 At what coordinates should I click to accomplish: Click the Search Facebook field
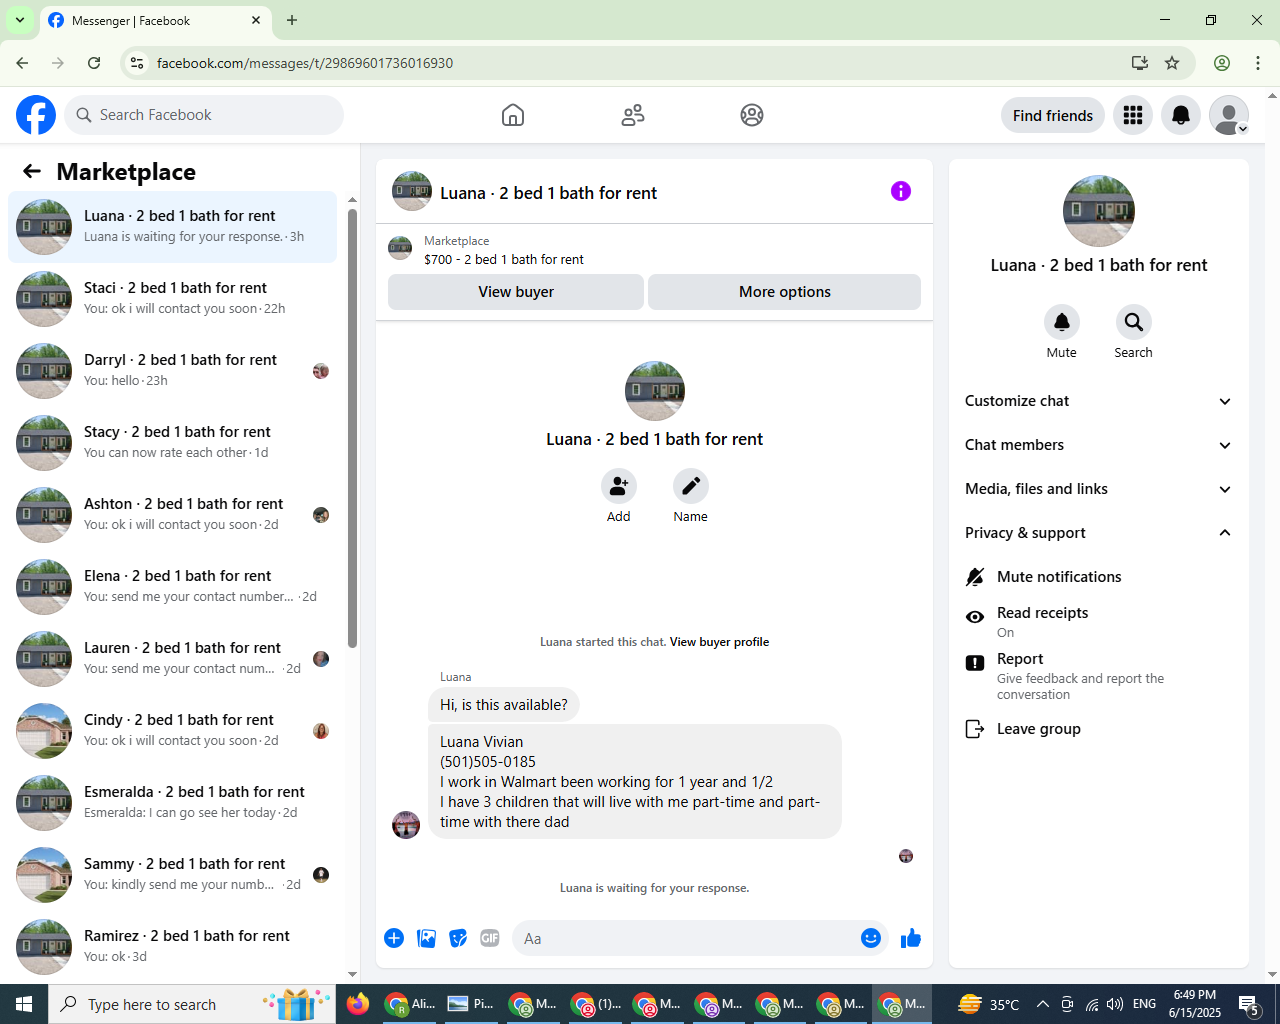204,115
